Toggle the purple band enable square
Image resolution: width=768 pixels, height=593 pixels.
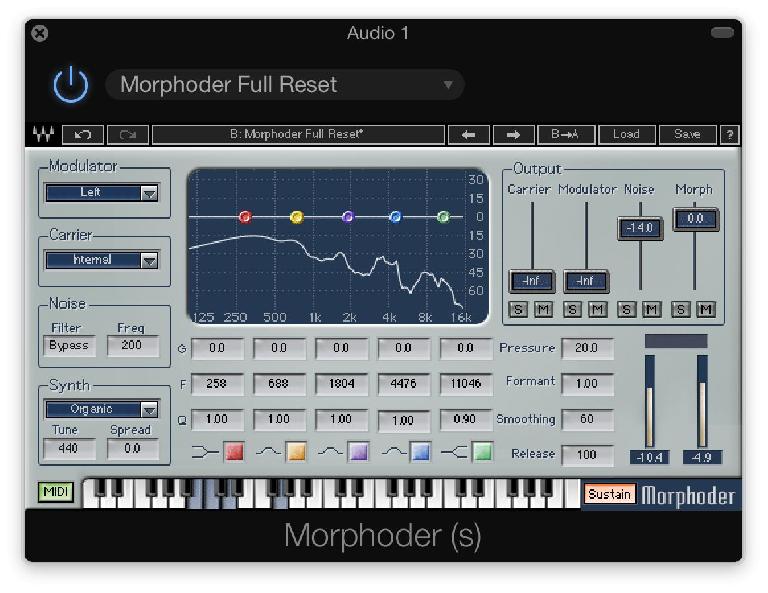point(359,451)
